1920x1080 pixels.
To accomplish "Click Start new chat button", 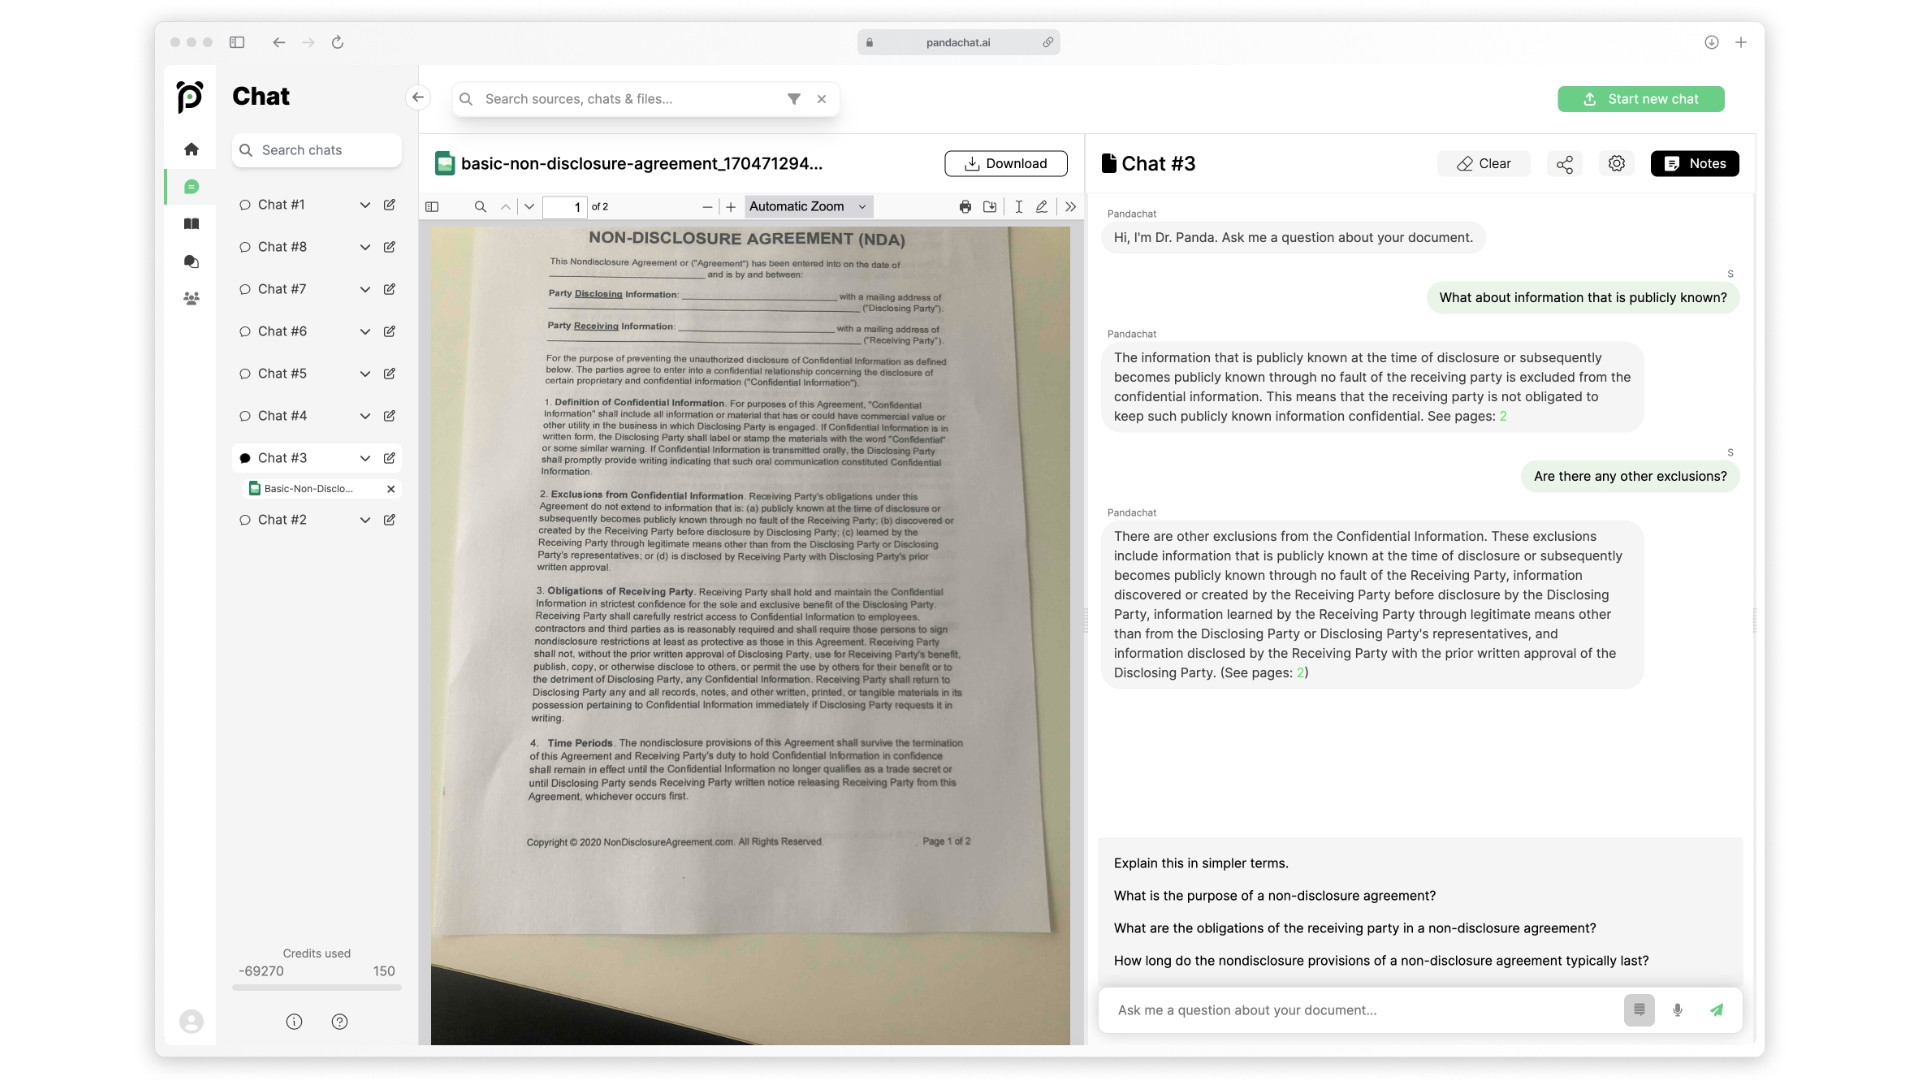I will pyautogui.click(x=1641, y=99).
